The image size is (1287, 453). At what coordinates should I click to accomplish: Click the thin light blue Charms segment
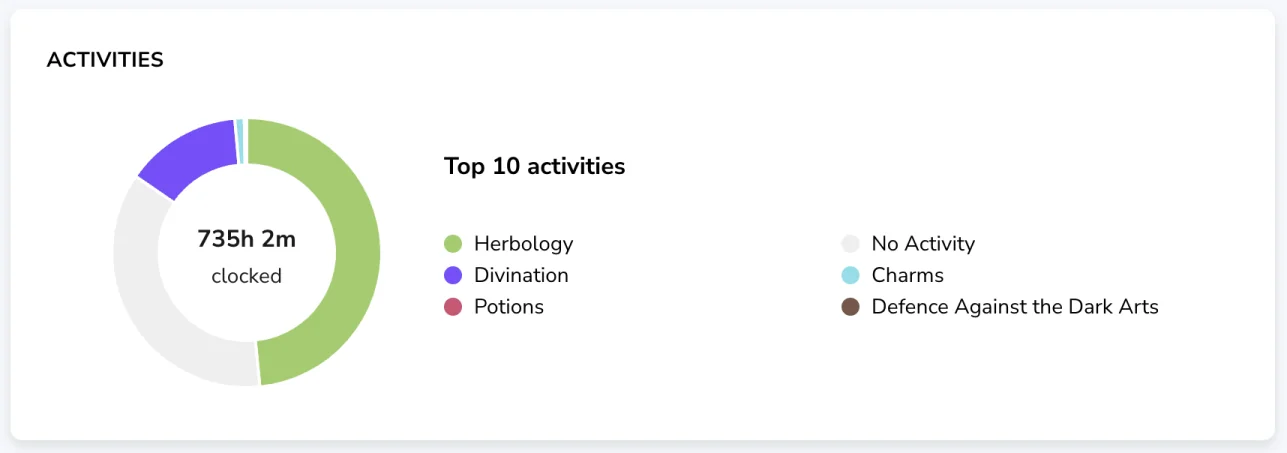point(240,140)
